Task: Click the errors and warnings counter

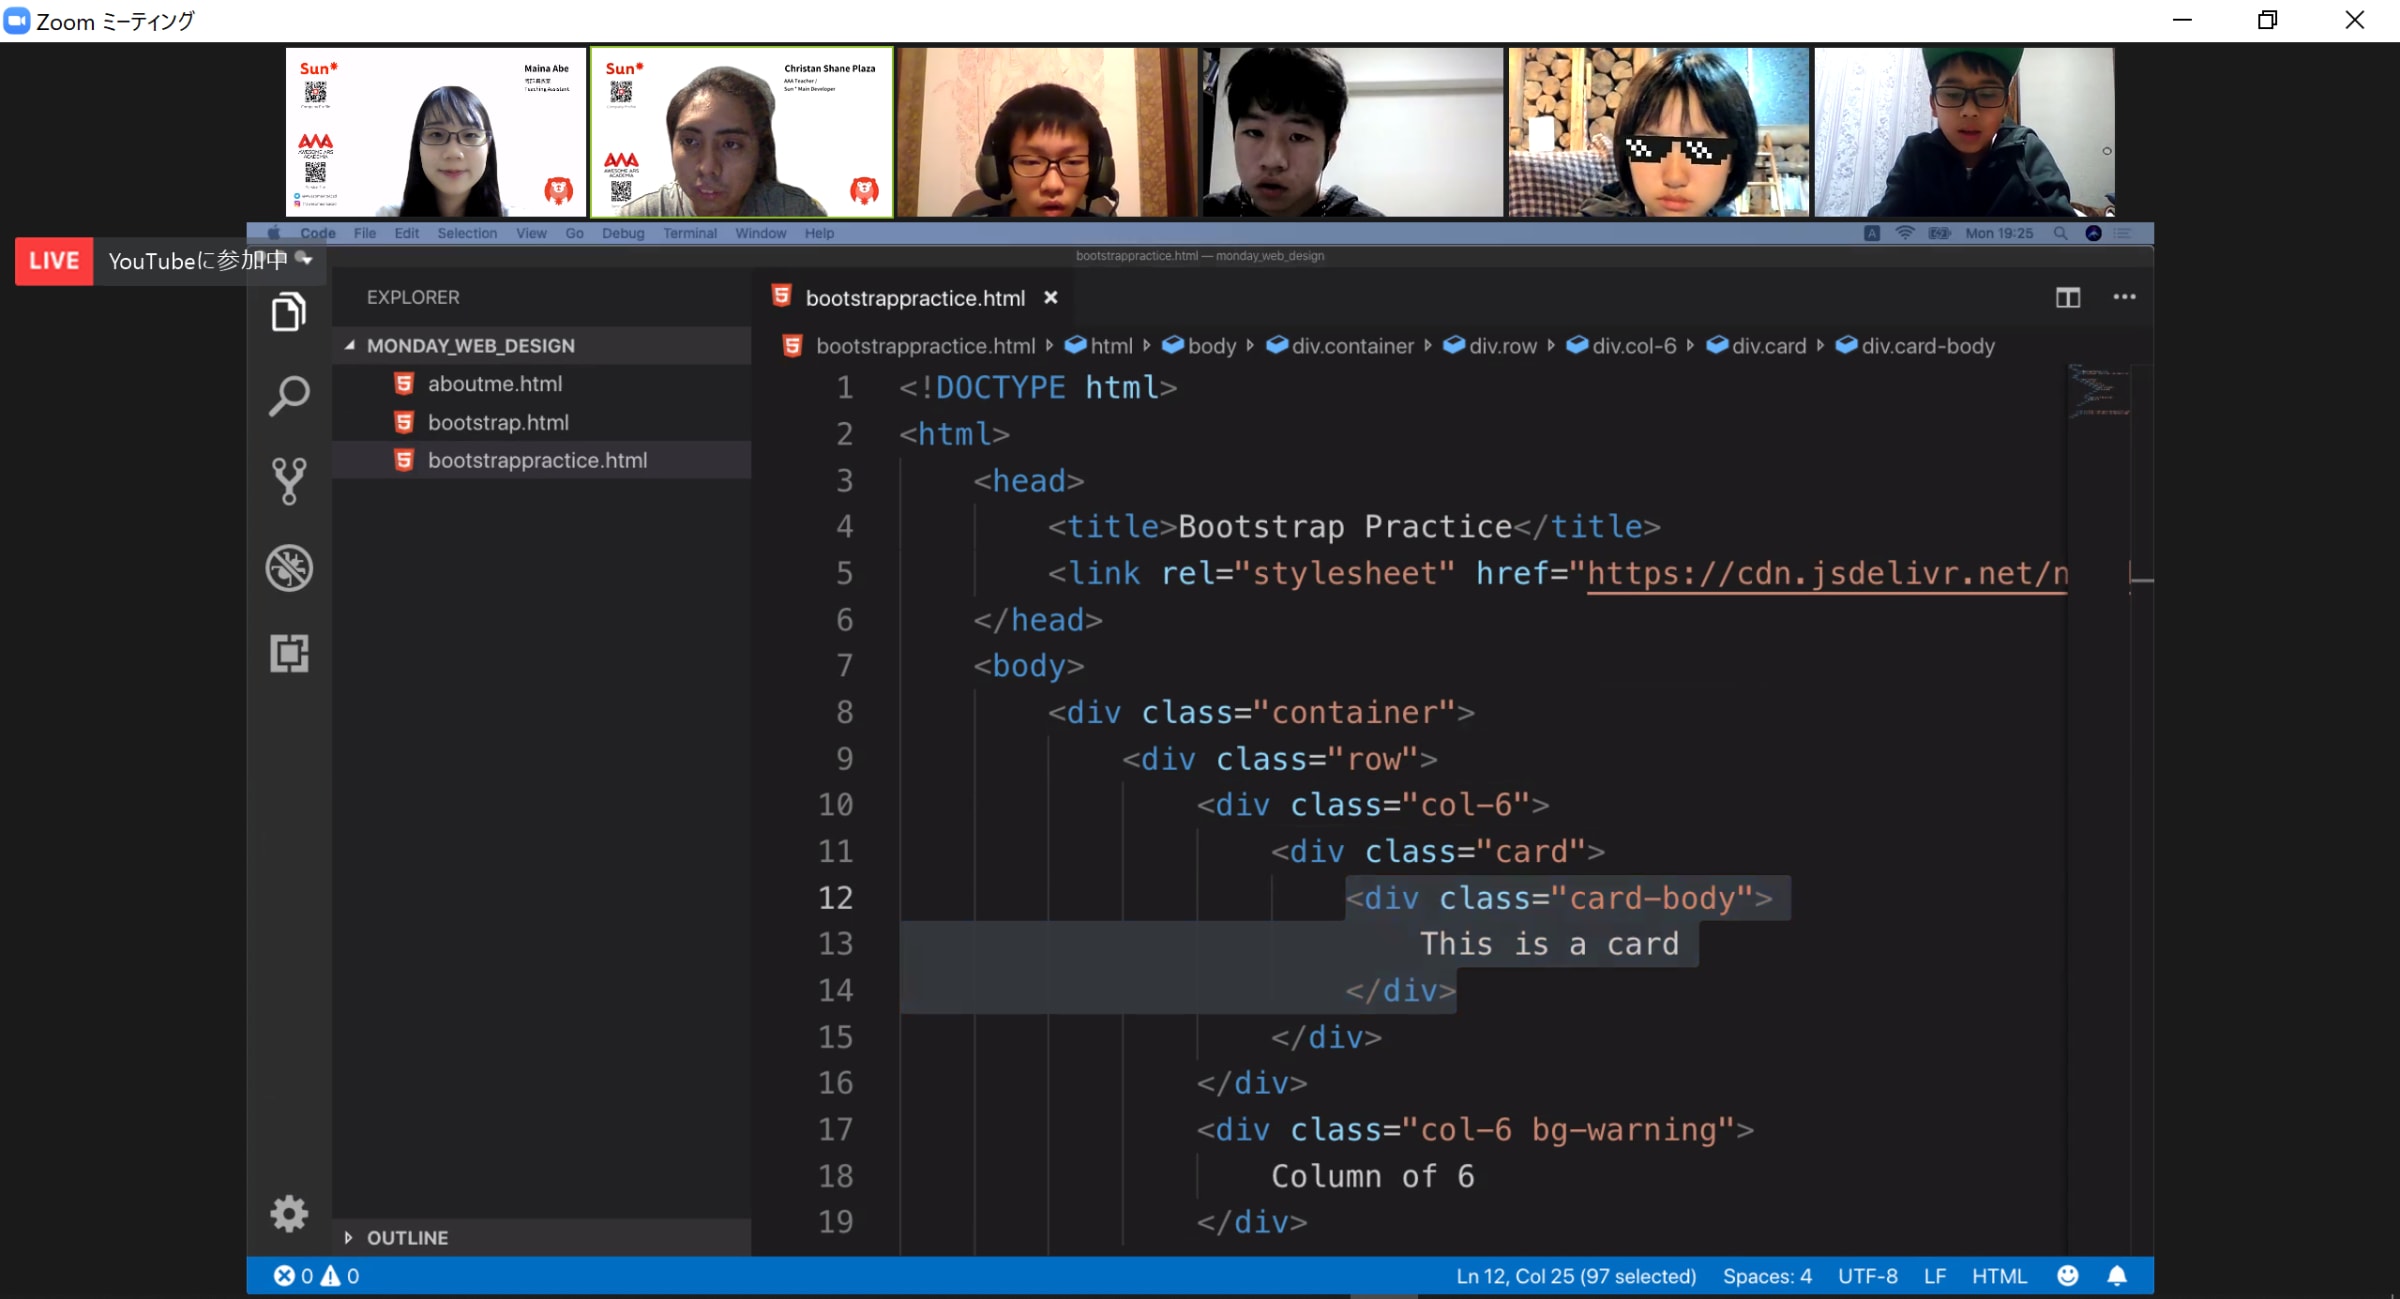Action: click(316, 1276)
